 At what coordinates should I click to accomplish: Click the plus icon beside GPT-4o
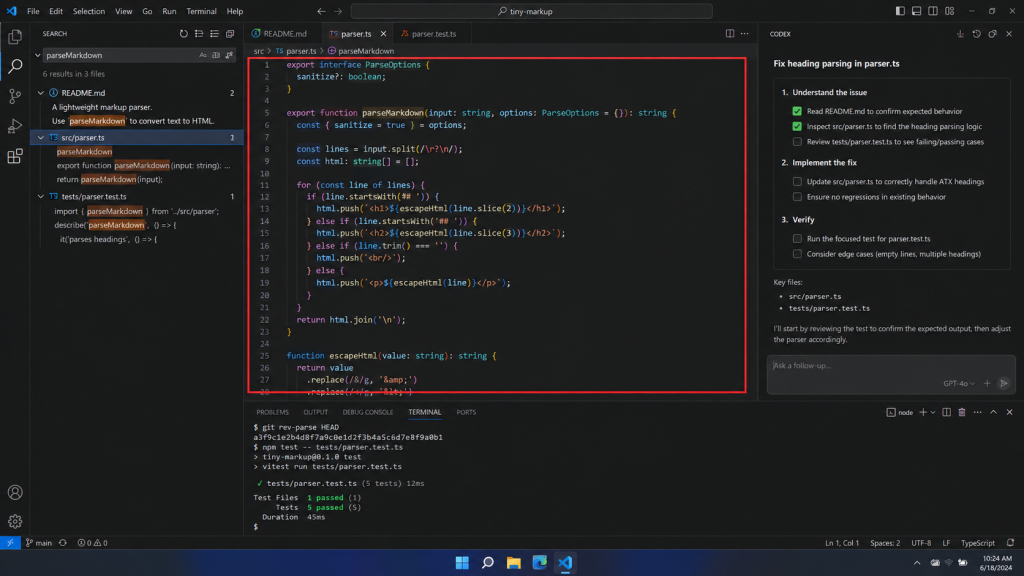coord(987,383)
